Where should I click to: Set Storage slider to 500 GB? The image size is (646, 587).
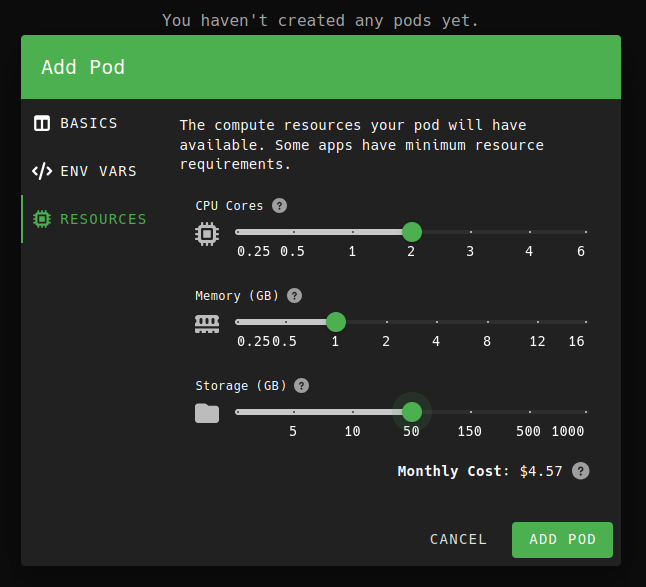(x=529, y=412)
